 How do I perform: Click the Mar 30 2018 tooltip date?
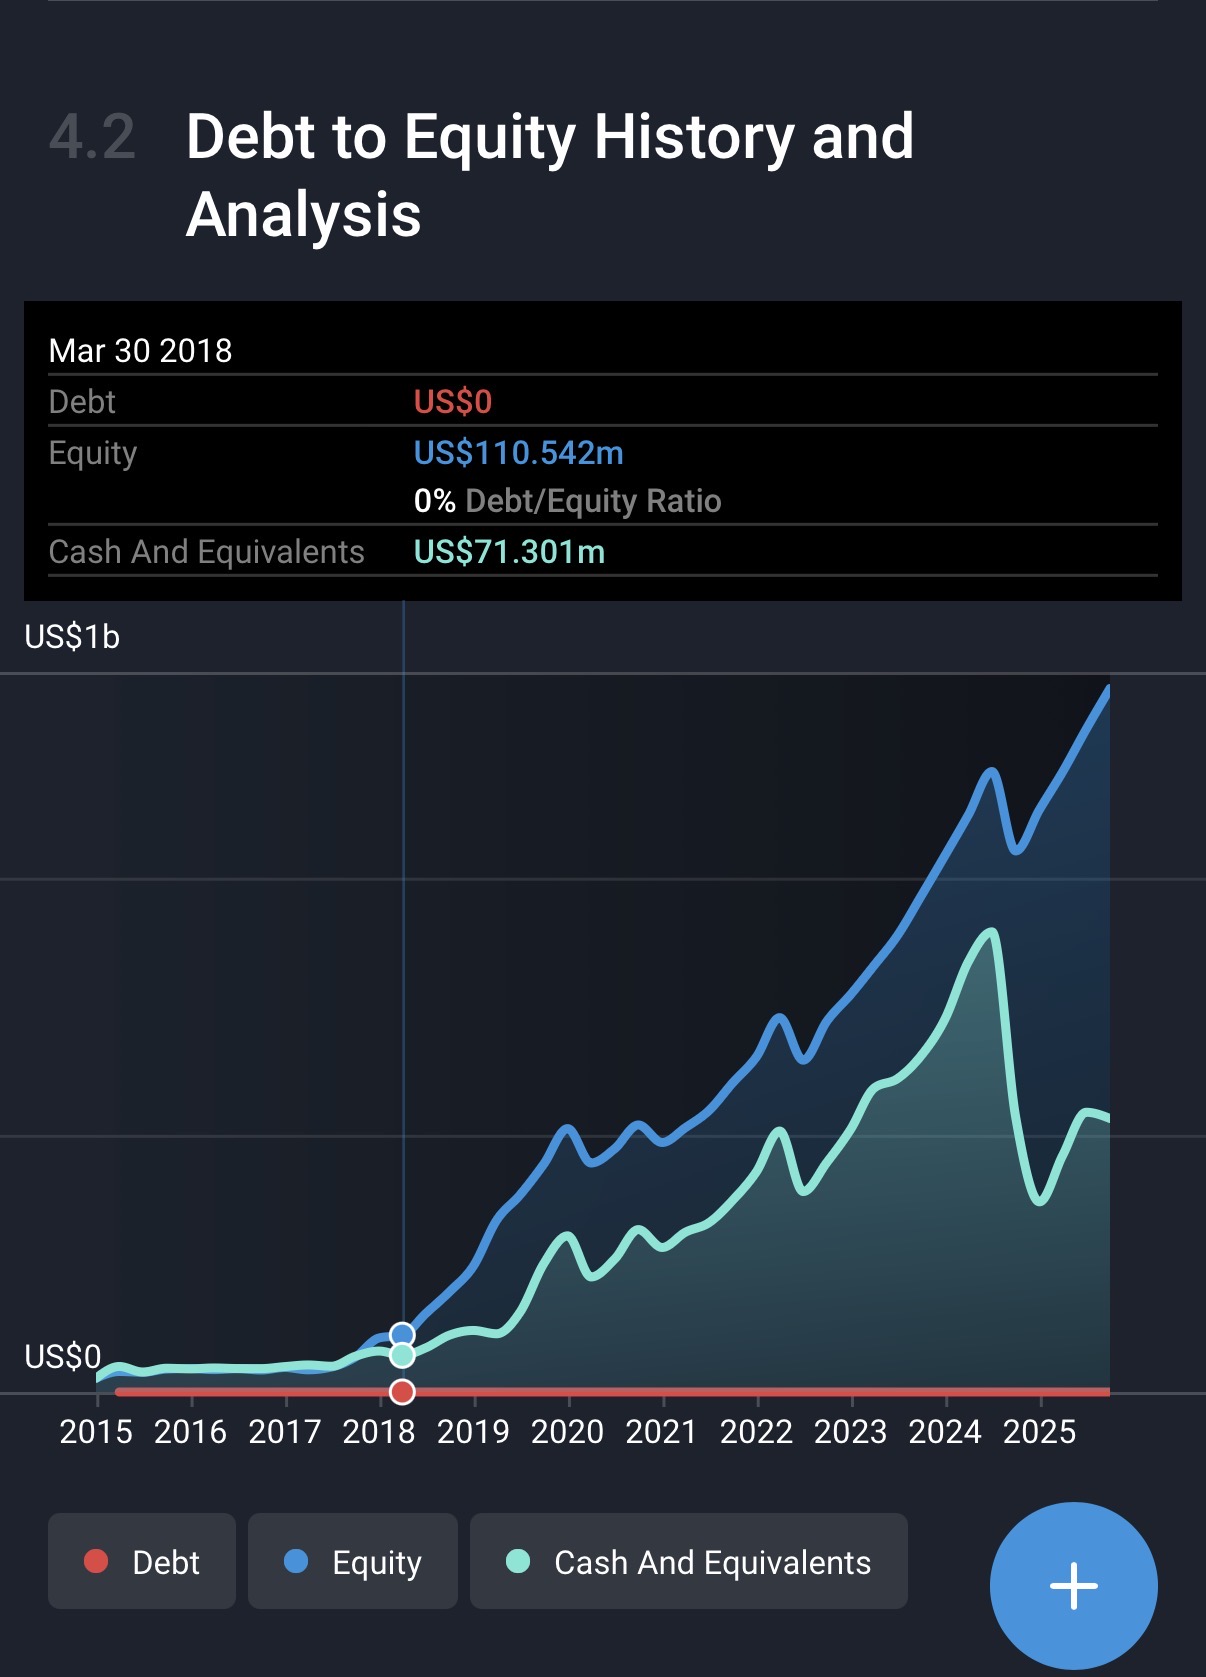click(140, 351)
